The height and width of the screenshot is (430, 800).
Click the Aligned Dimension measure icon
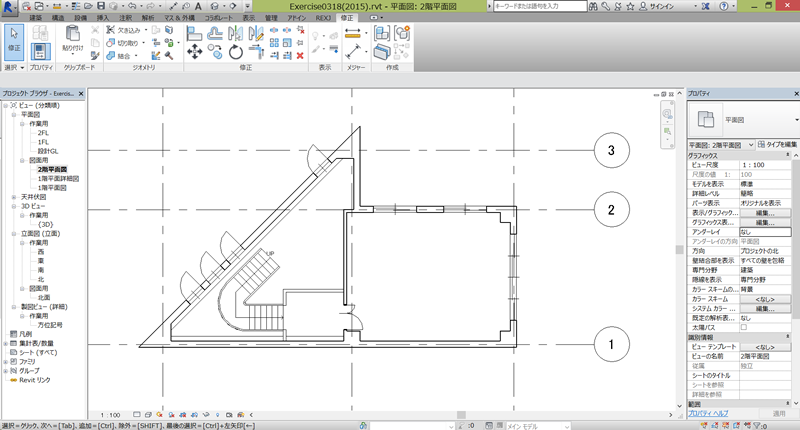click(353, 33)
